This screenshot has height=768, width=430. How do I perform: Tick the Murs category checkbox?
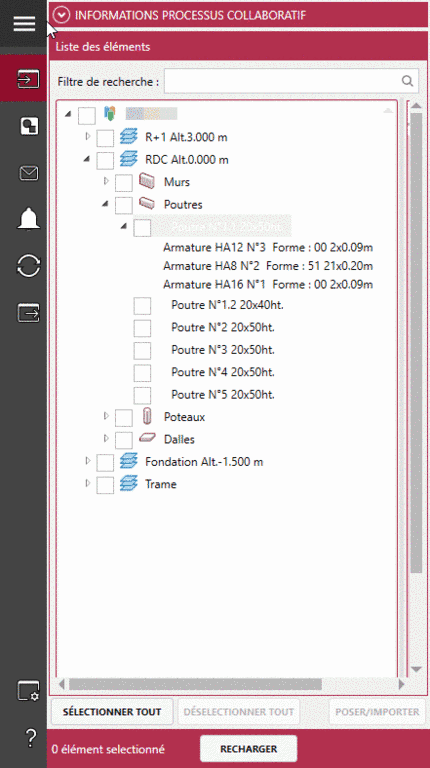pos(123,183)
